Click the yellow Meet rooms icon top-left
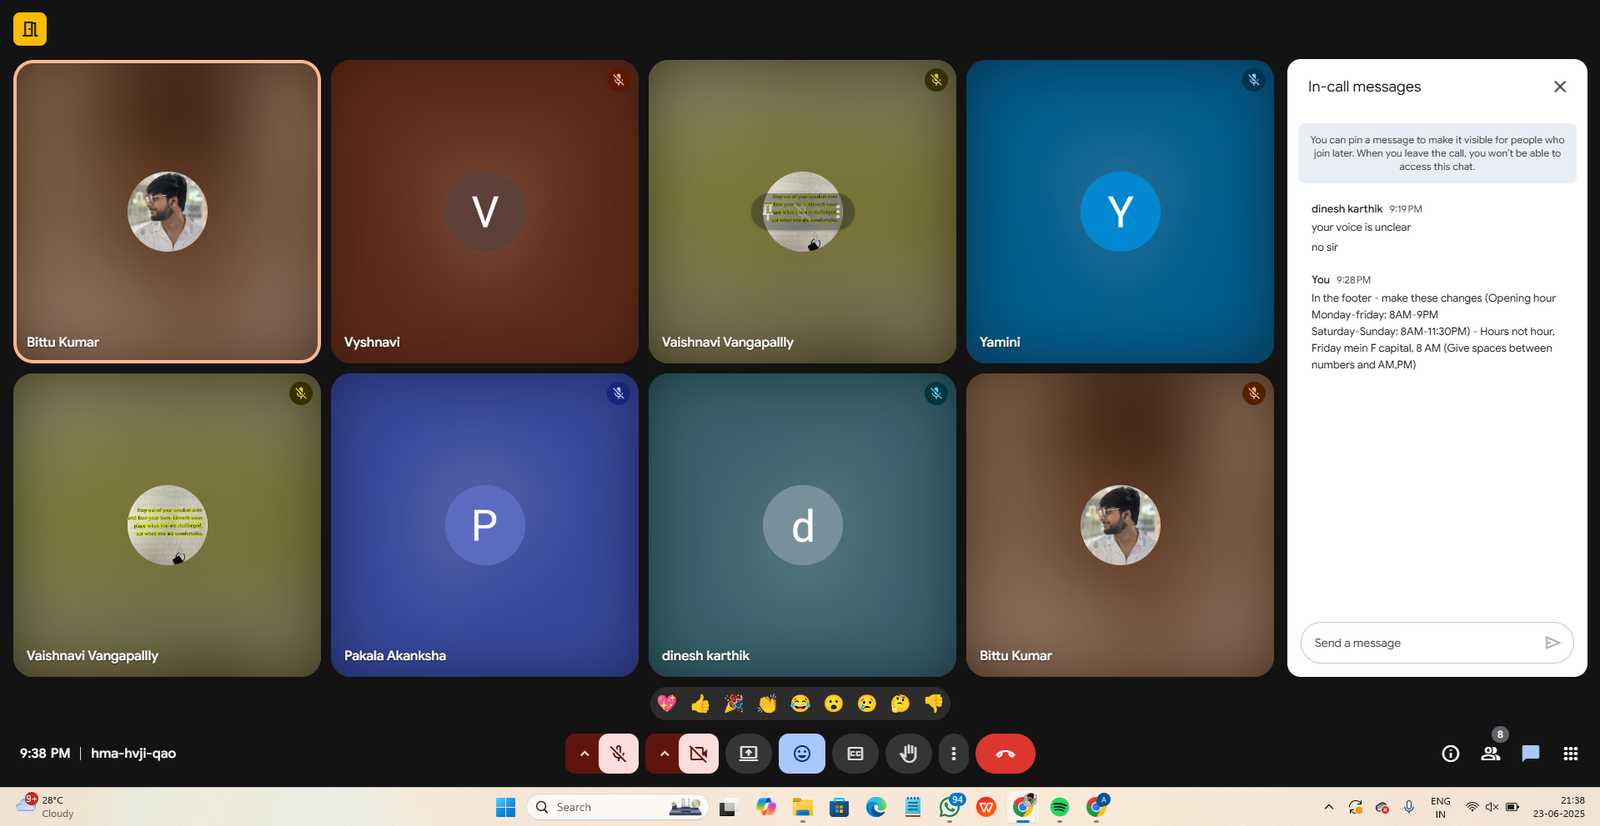1600x826 pixels. coord(30,29)
